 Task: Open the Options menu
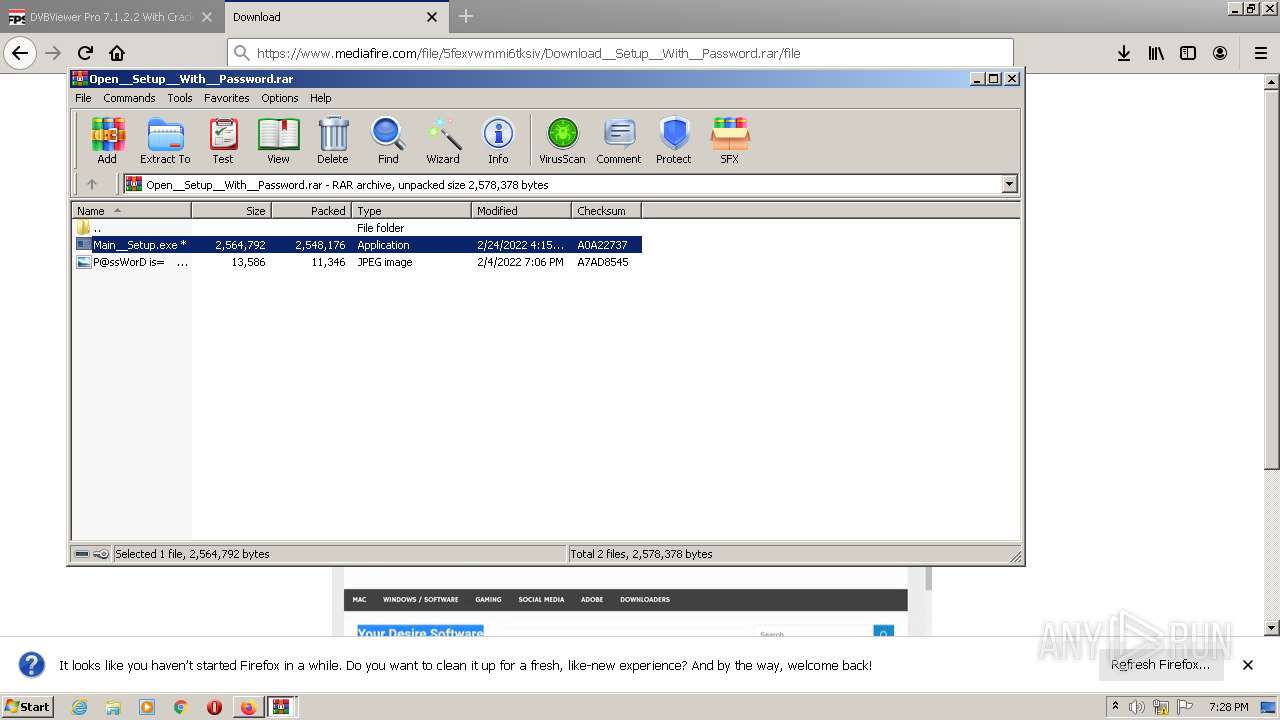click(x=280, y=98)
